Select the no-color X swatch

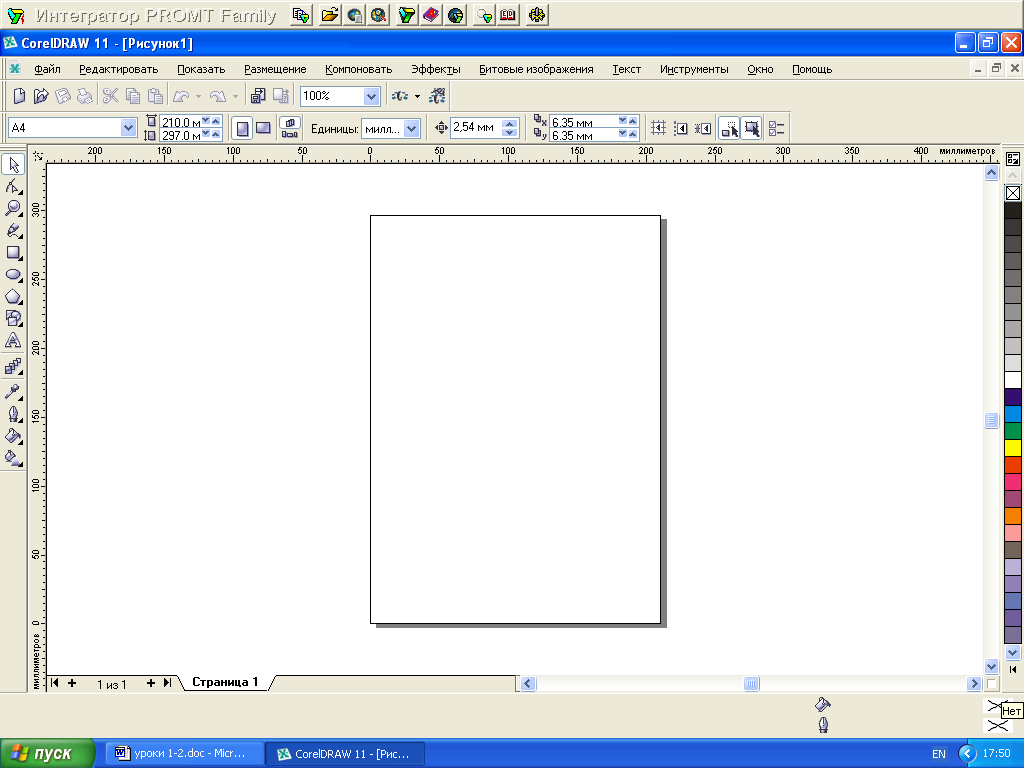[x=1013, y=193]
